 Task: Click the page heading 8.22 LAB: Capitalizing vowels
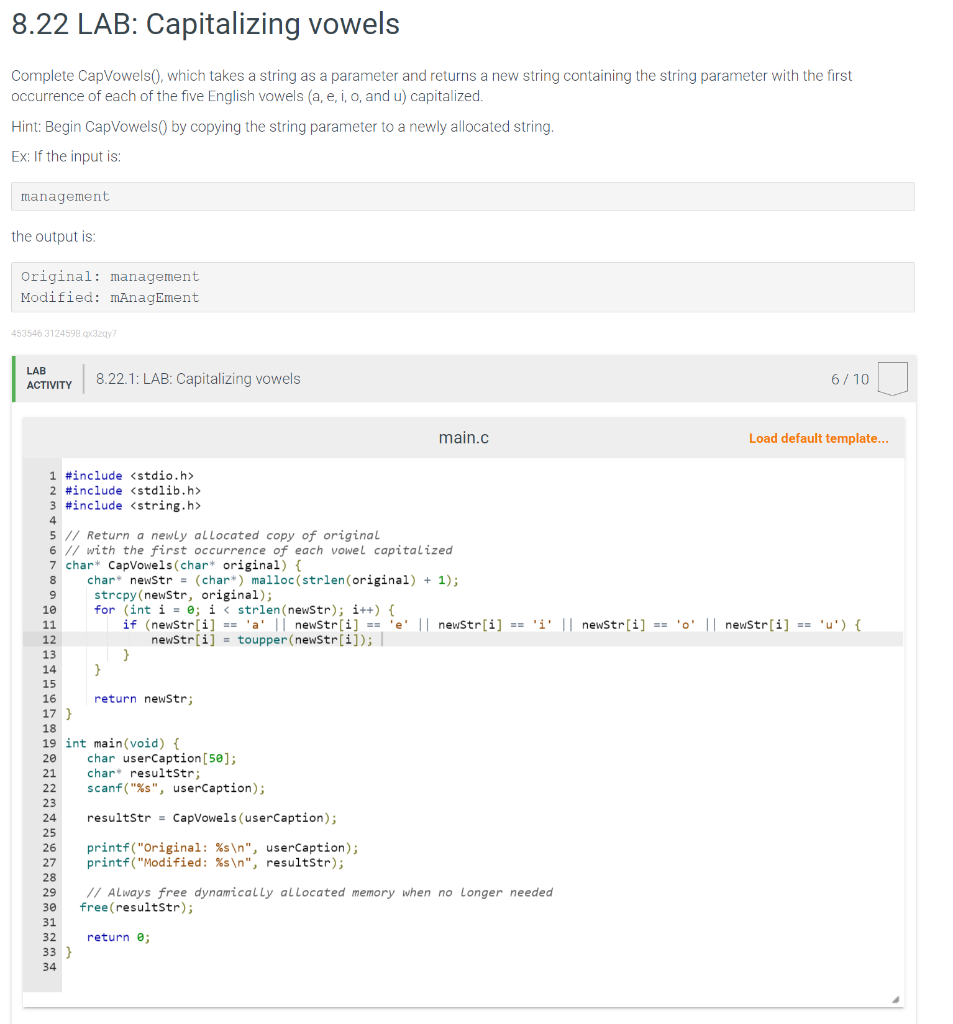click(x=203, y=24)
